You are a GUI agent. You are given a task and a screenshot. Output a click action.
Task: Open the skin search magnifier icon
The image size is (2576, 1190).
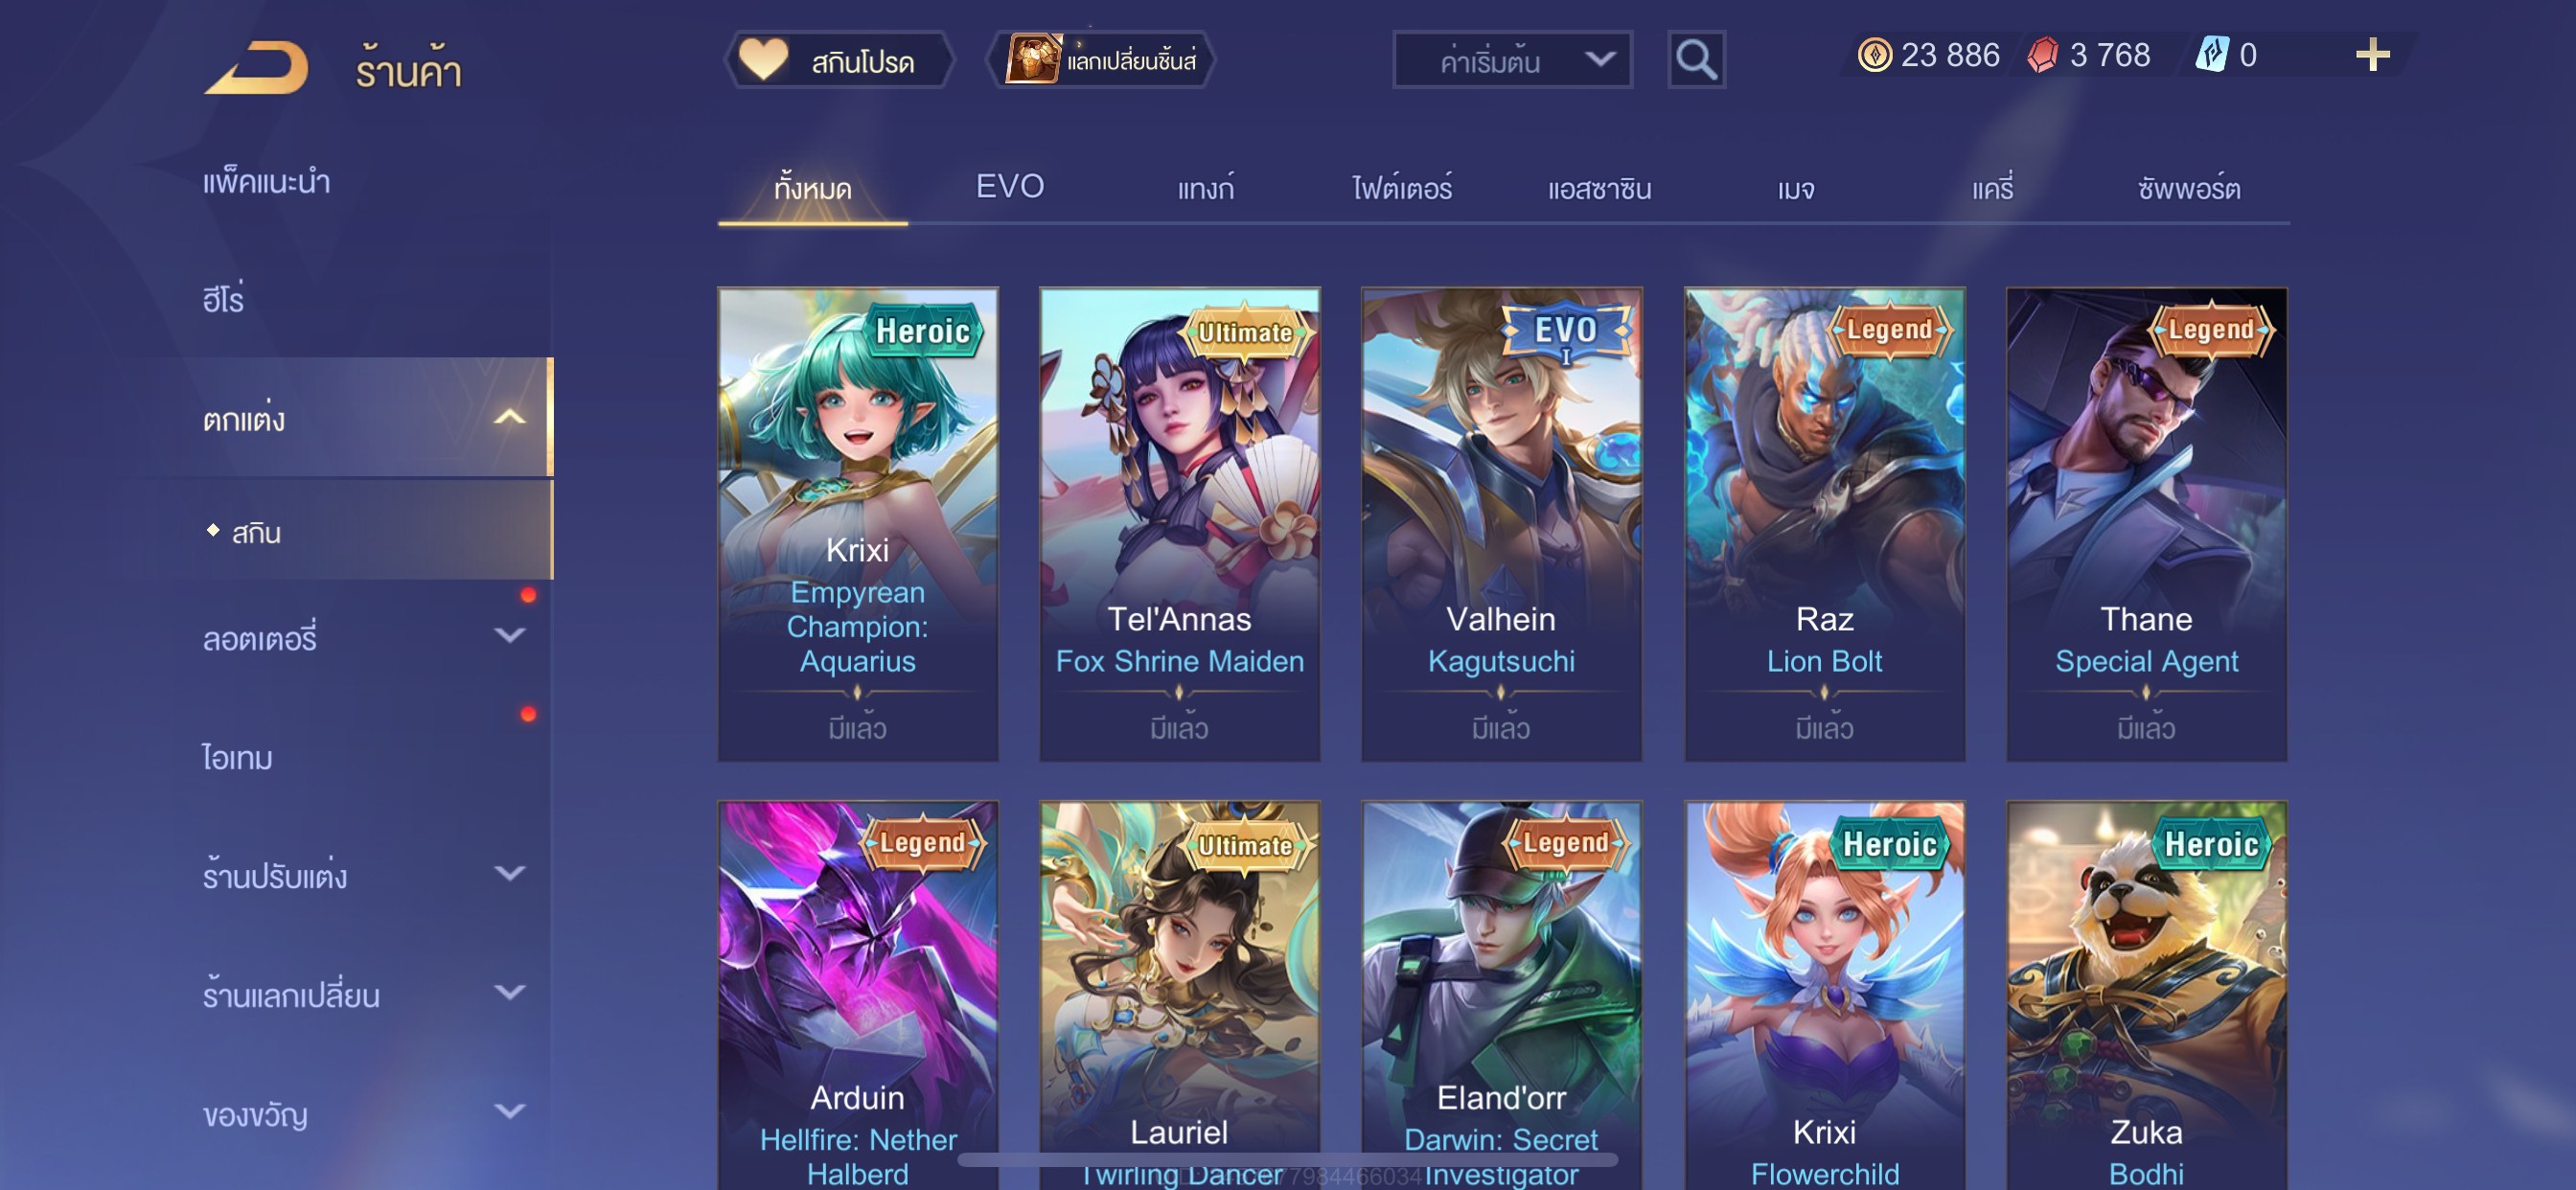(x=1696, y=60)
